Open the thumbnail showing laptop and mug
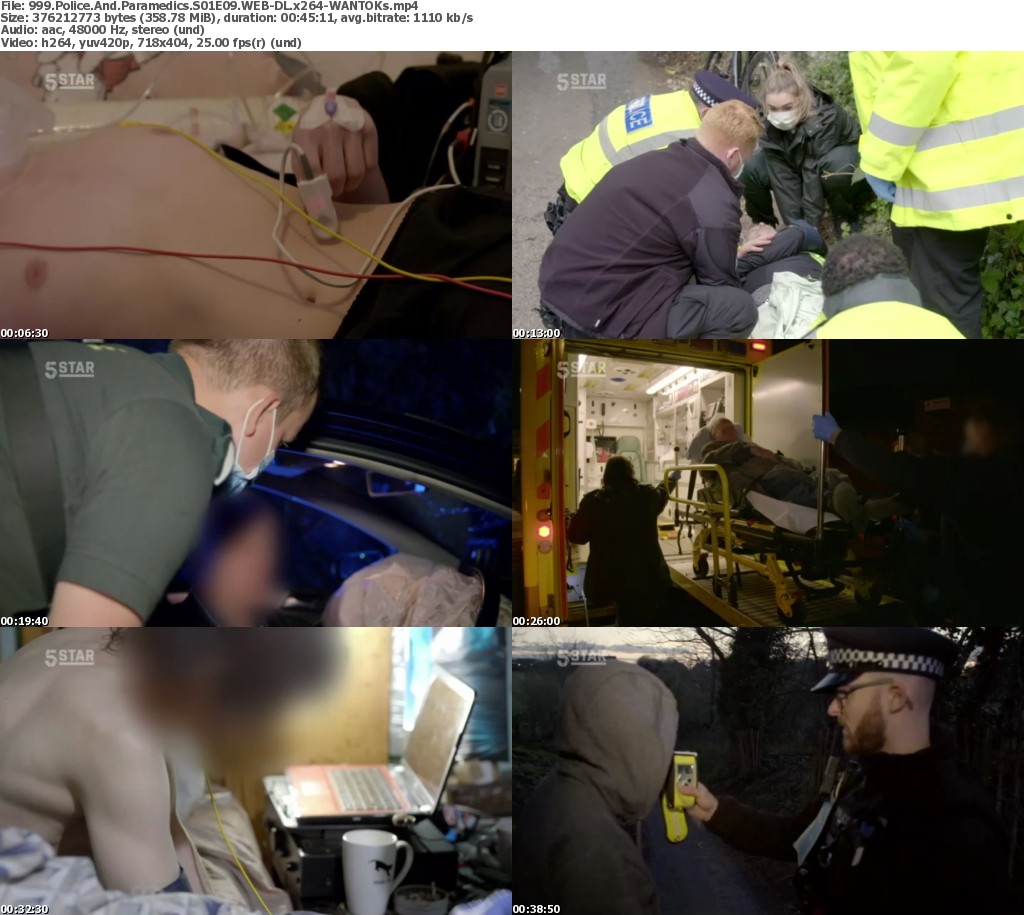This screenshot has width=1024, height=915. click(x=255, y=771)
